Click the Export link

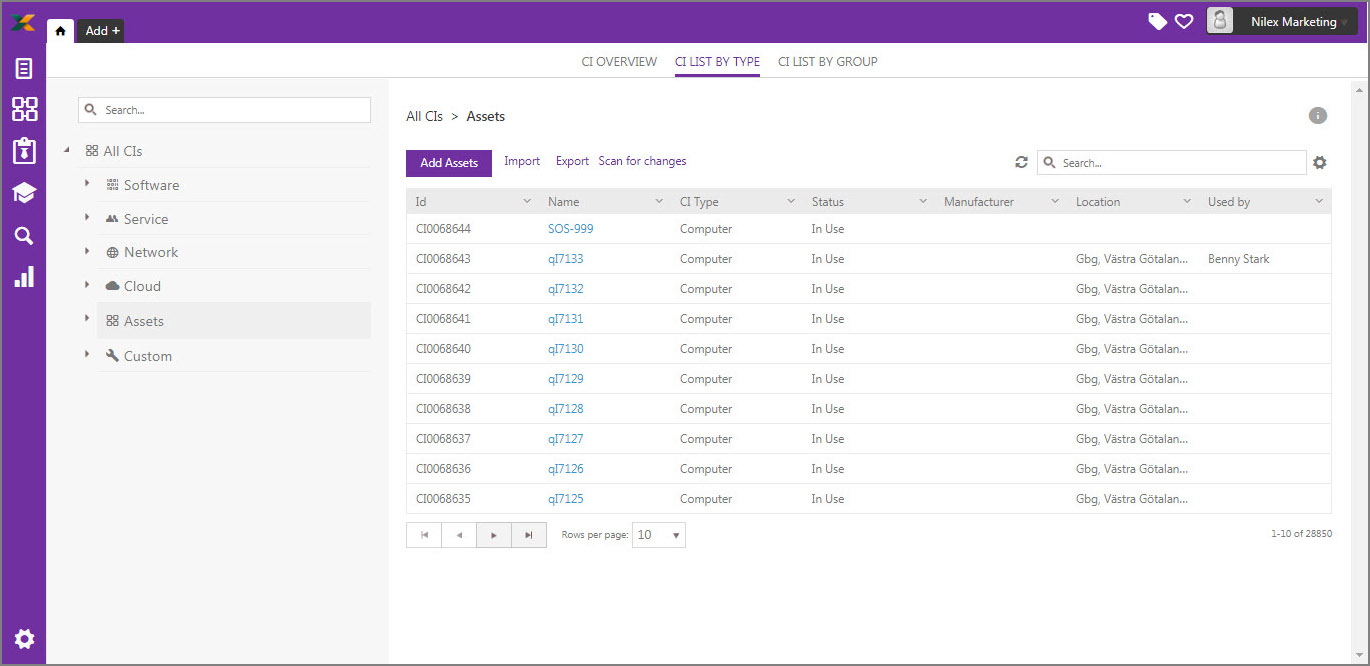pos(573,161)
